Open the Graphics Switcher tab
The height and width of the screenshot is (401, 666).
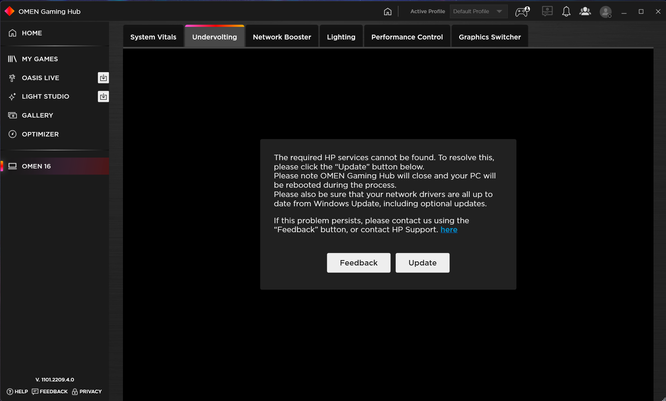coord(490,37)
